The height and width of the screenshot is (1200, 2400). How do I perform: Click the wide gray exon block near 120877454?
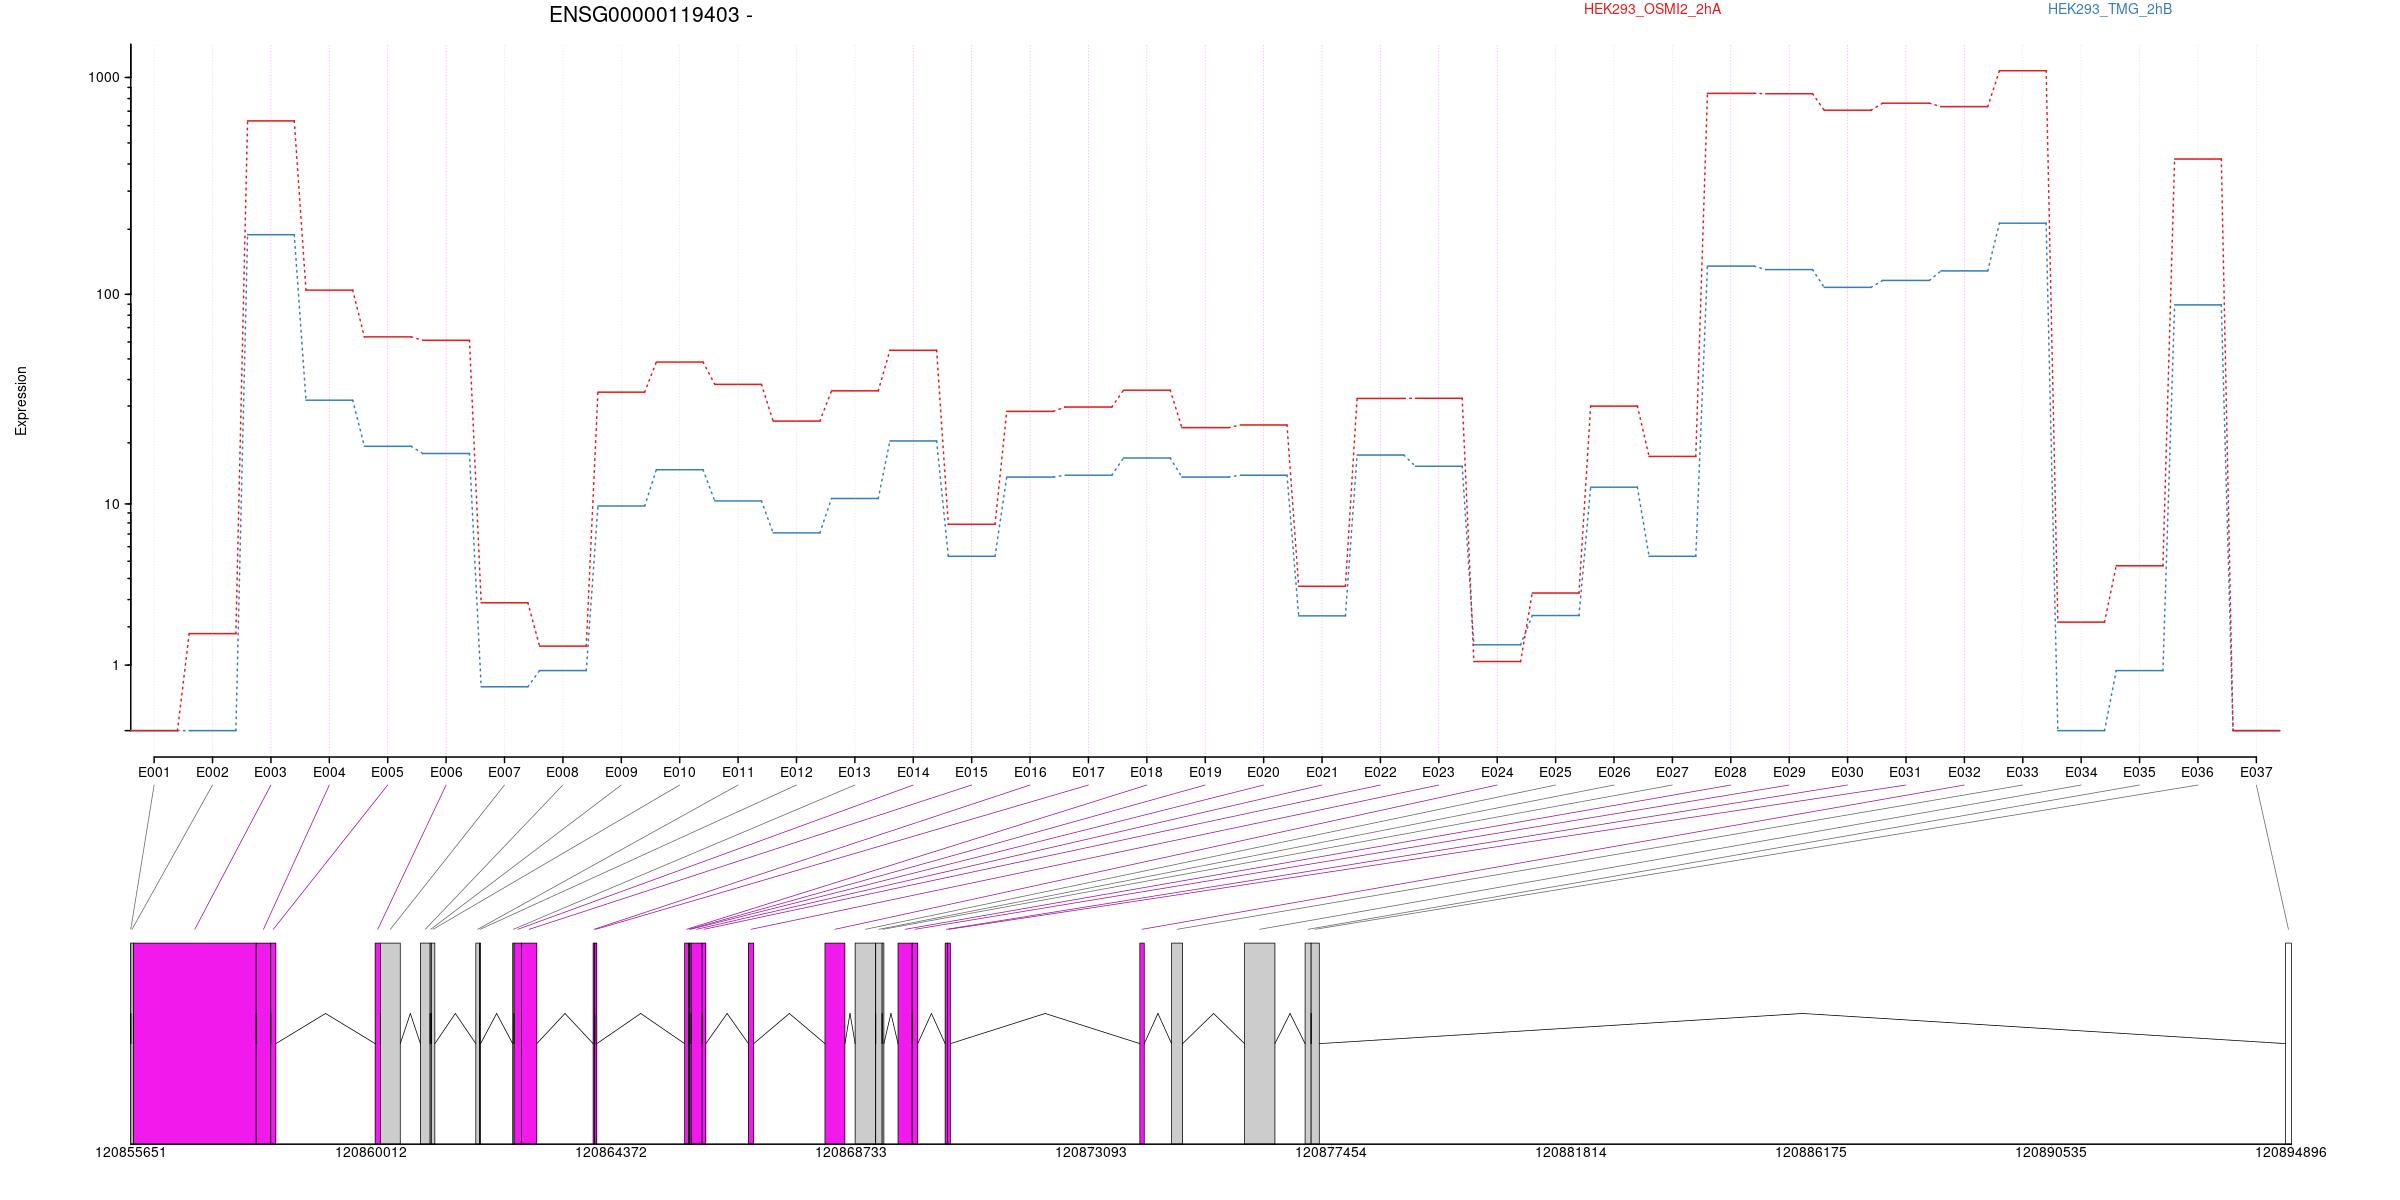point(1260,1043)
